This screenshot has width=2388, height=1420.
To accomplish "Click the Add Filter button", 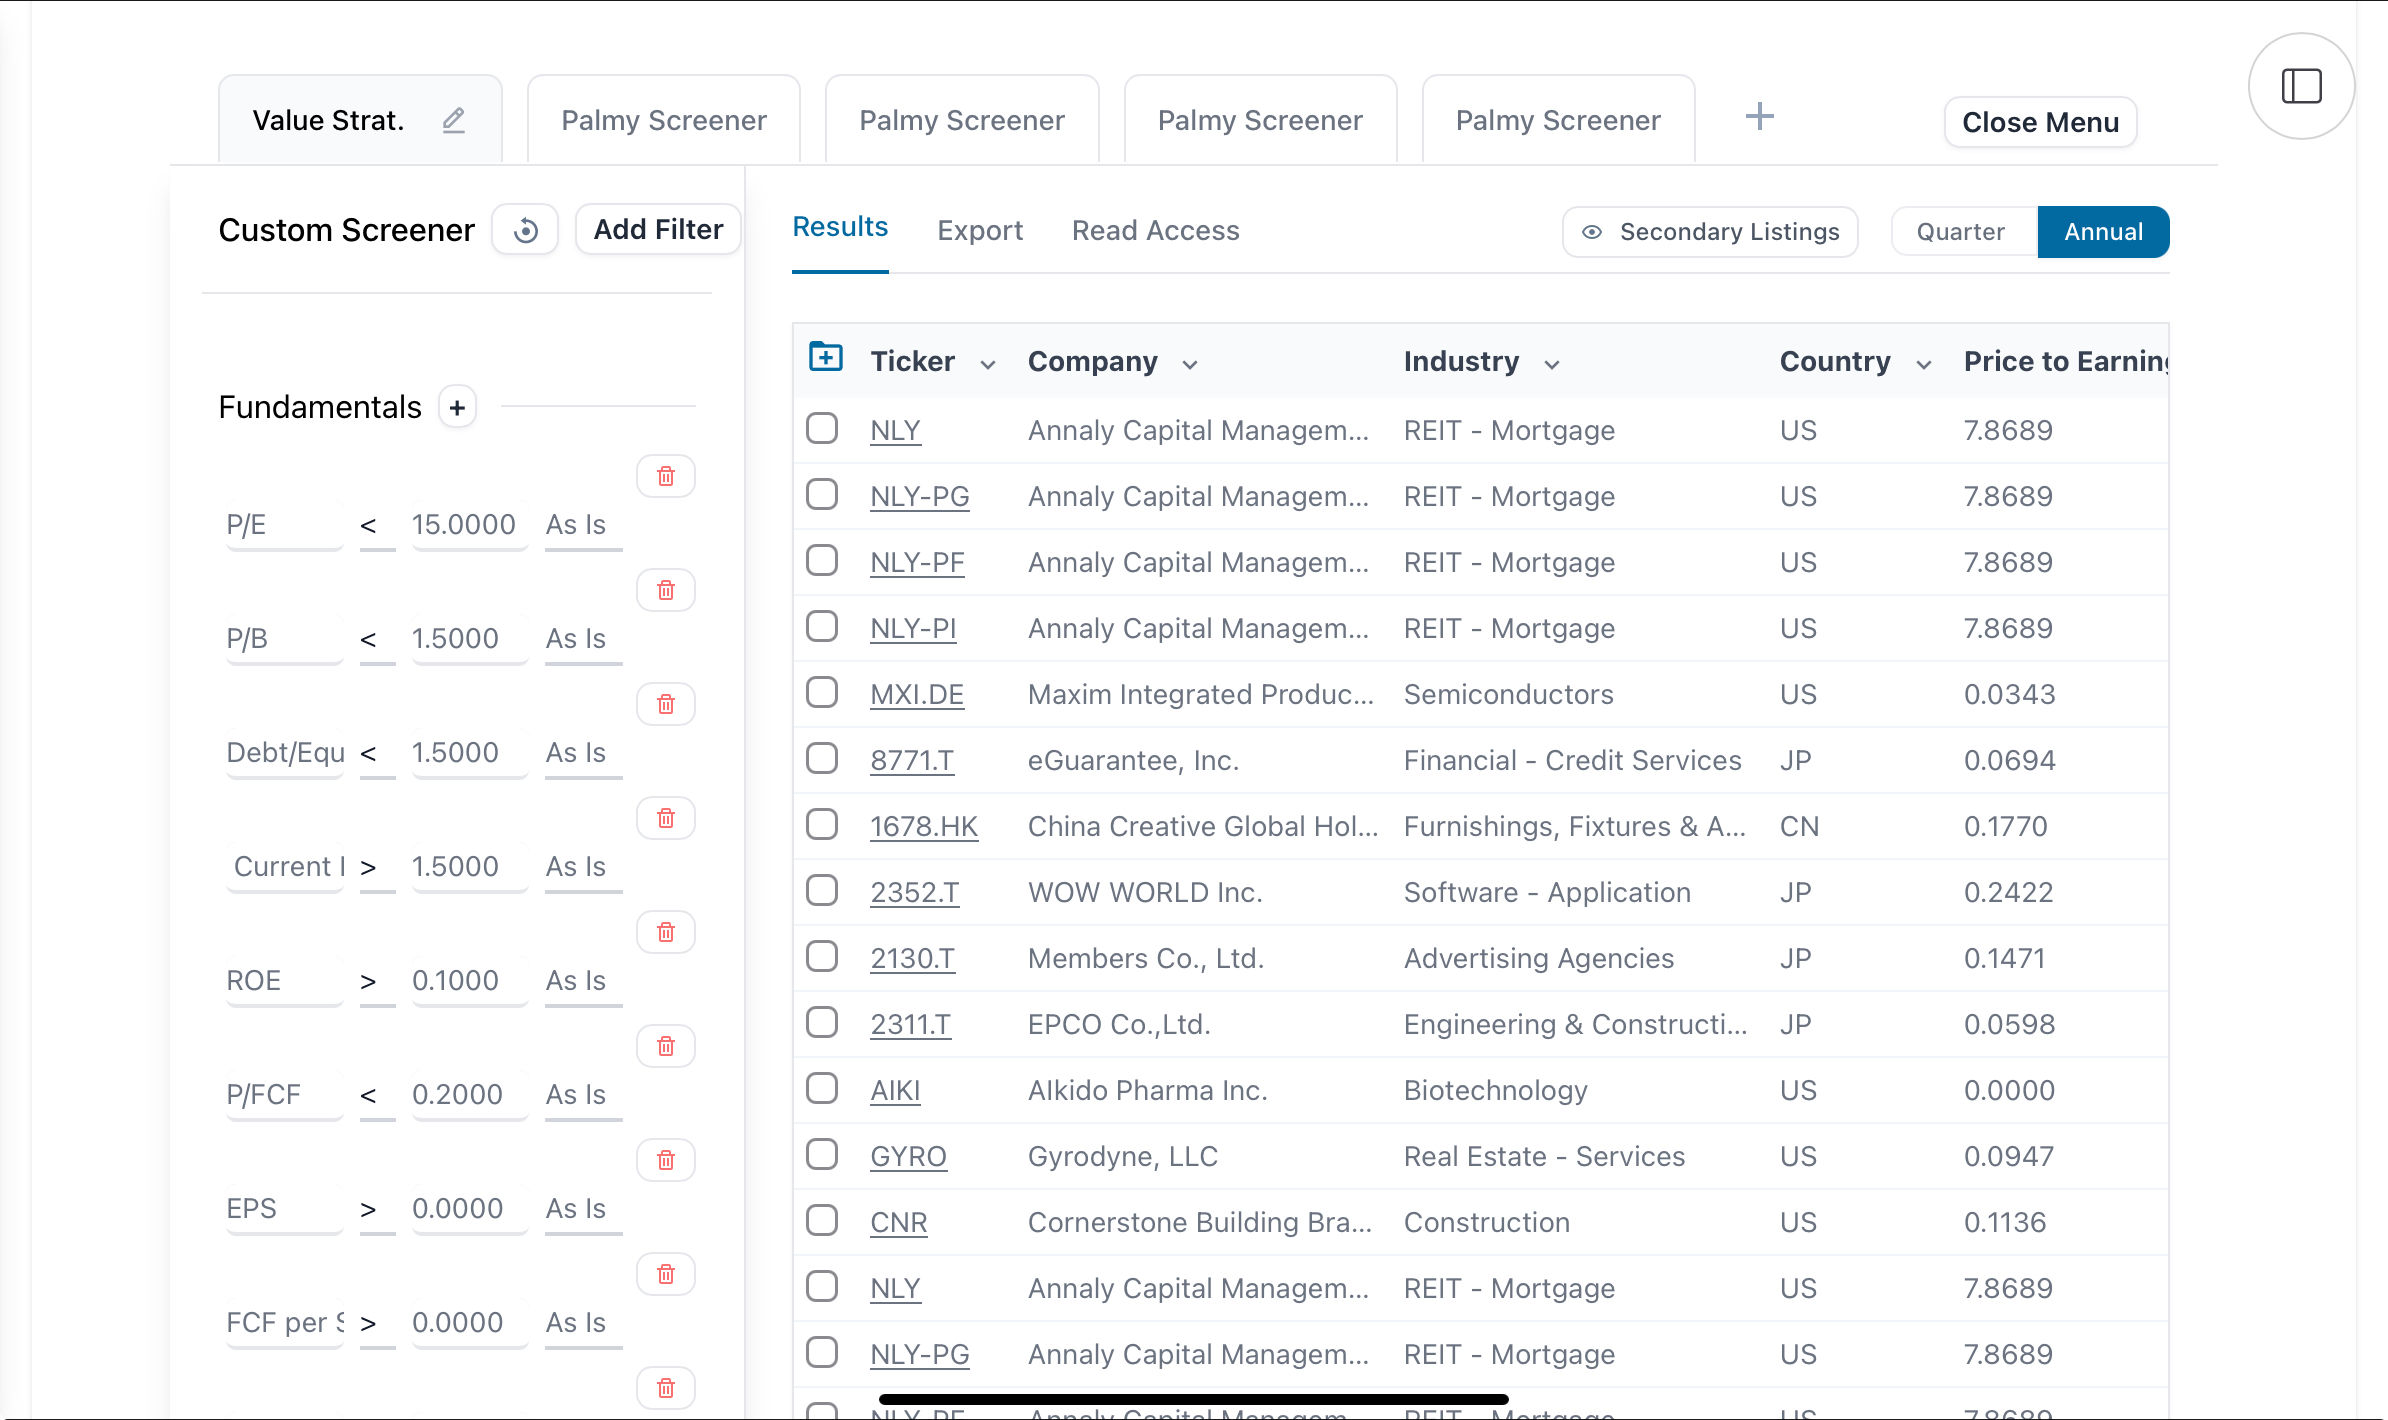I will pyautogui.click(x=658, y=230).
